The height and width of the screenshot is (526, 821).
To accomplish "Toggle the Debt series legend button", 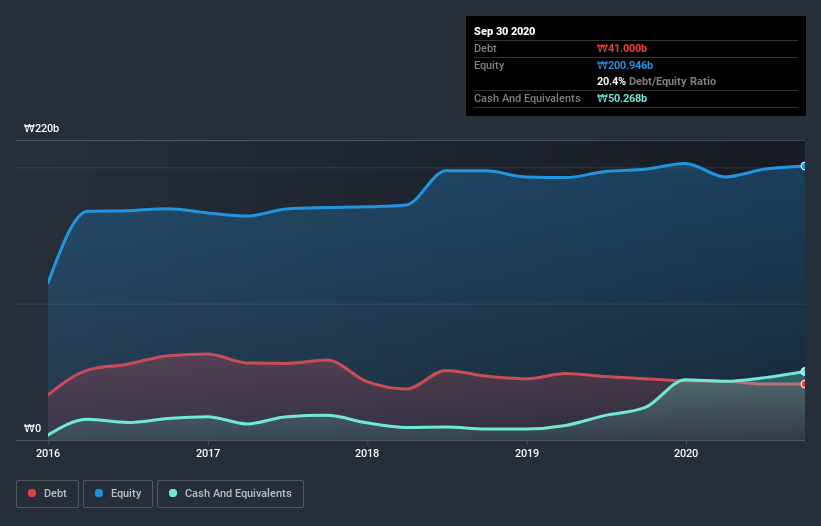I will 47,494.
